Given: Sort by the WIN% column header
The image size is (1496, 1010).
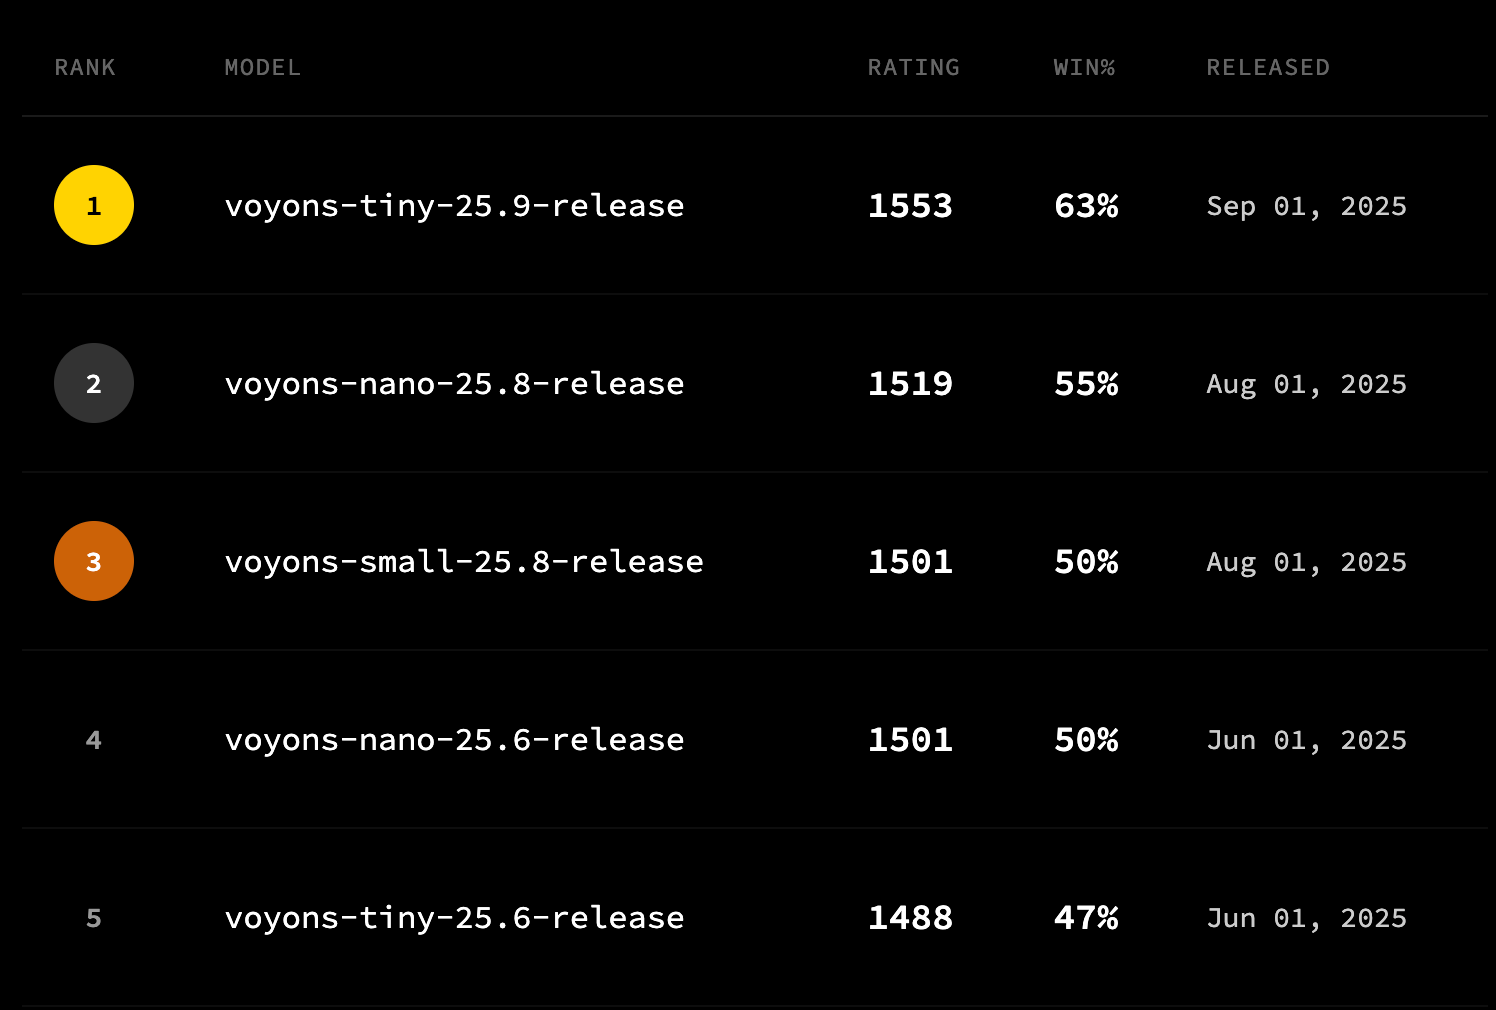Looking at the screenshot, I should point(1084,67).
